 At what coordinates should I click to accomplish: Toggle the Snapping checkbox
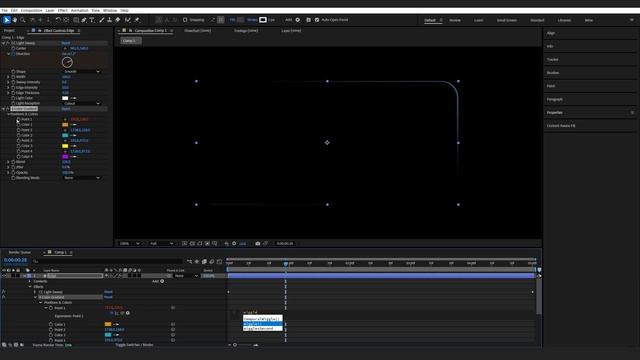185,20
